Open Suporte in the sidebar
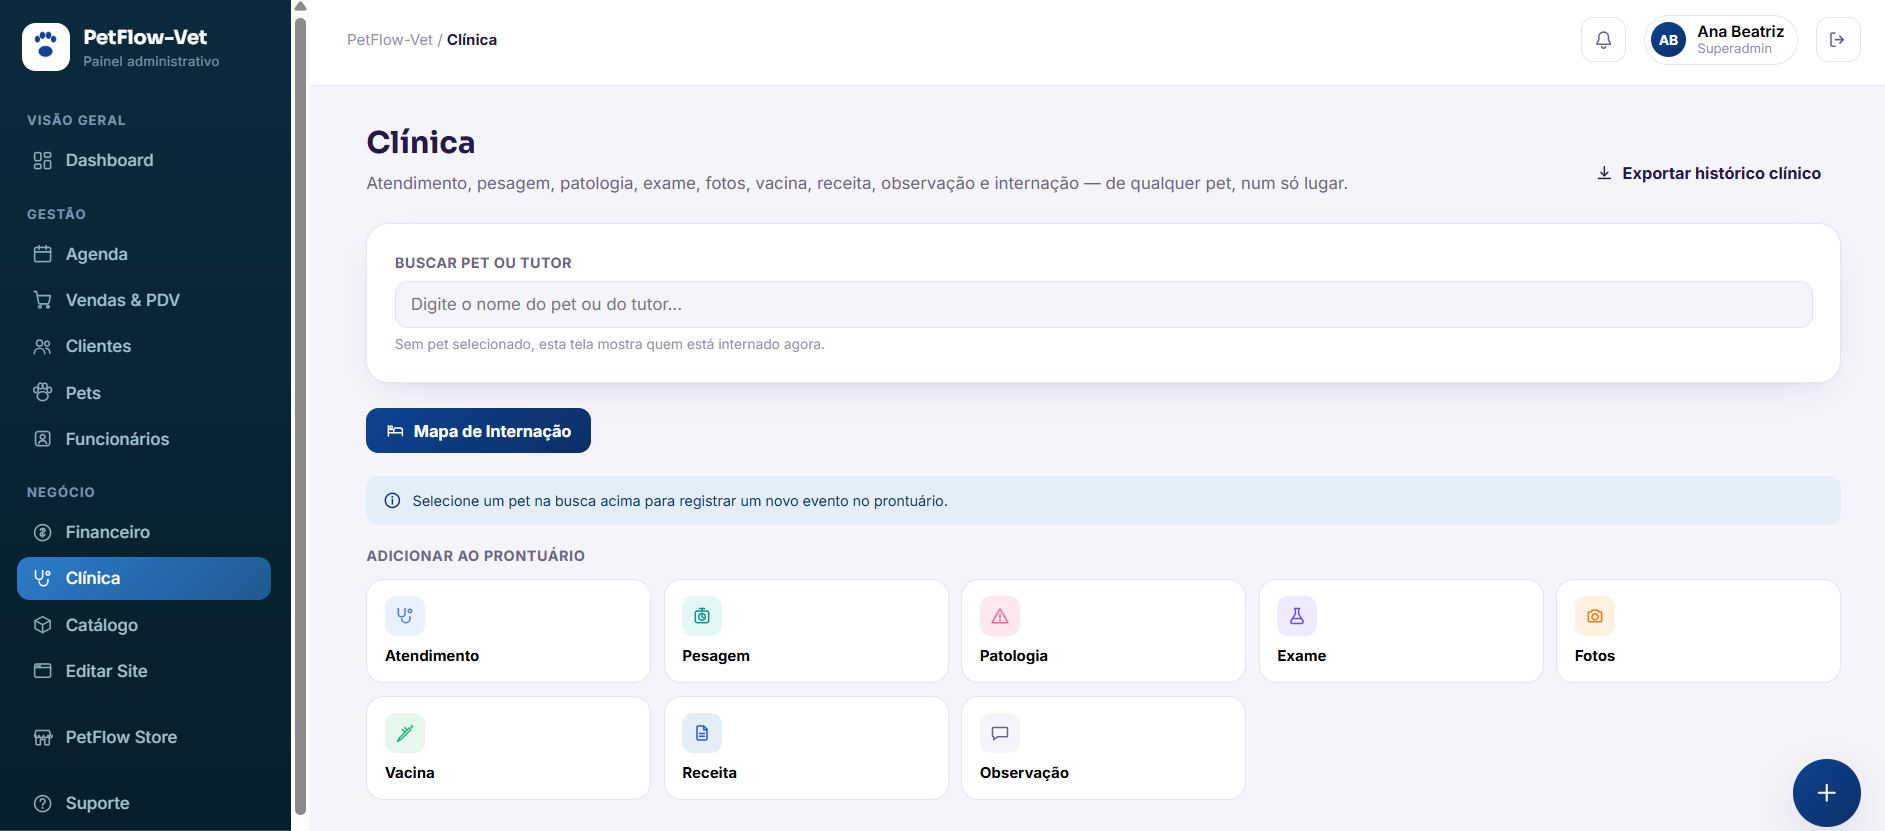The image size is (1885, 831). click(x=144, y=803)
